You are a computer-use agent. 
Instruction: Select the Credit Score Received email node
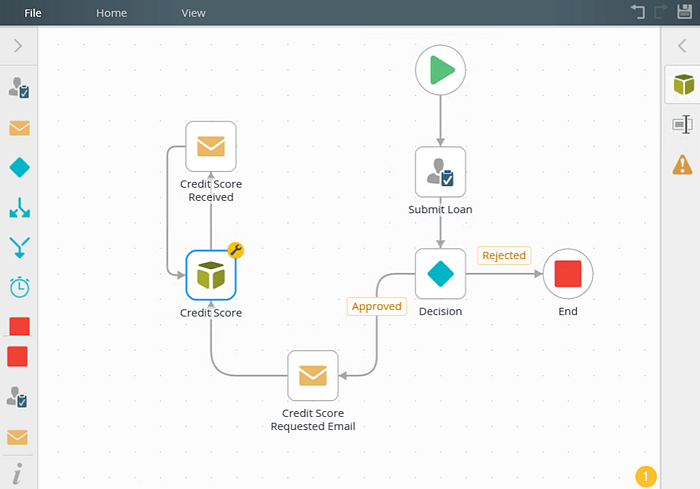click(x=211, y=146)
